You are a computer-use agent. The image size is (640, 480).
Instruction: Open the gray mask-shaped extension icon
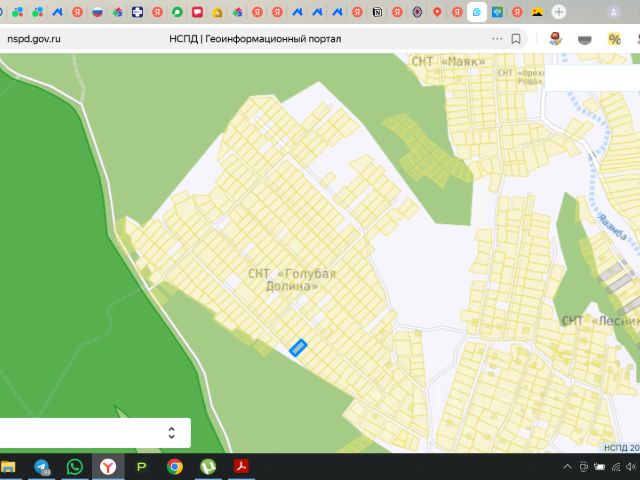coord(584,40)
